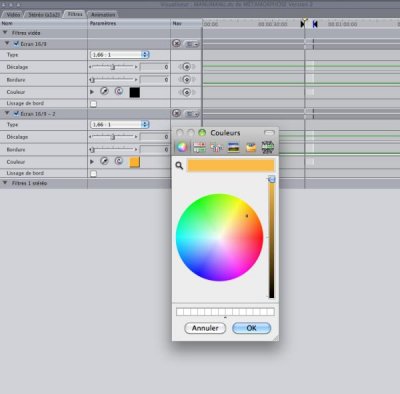Add a keyframe for first Bordure
This screenshot has height=394, width=400.
click(x=187, y=80)
